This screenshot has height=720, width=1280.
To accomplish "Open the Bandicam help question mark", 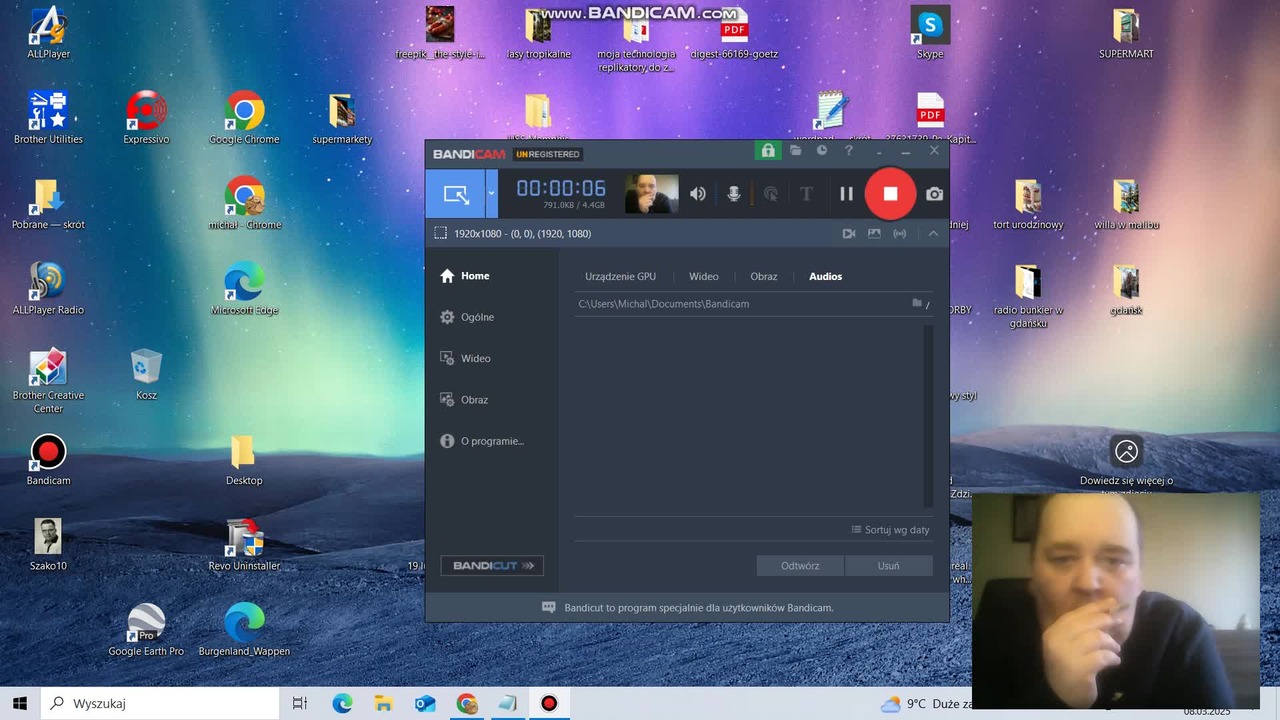I will tap(849, 151).
